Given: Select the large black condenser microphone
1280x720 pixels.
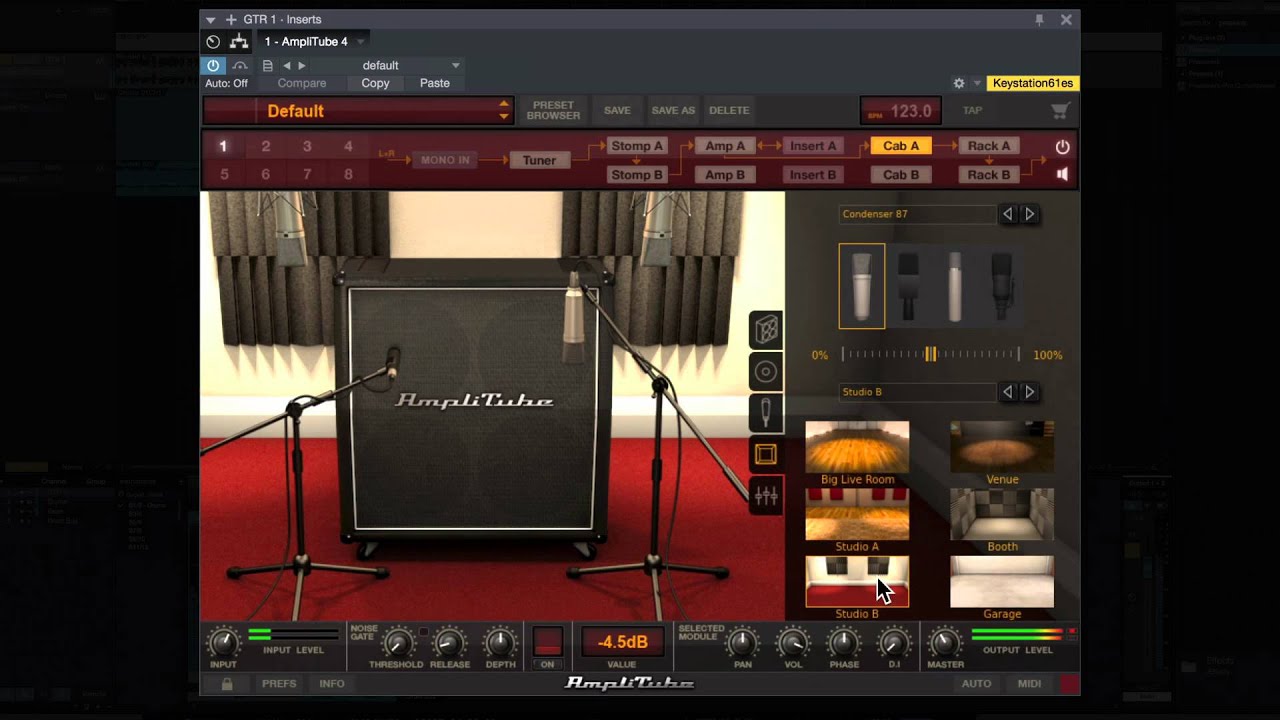Looking at the screenshot, I should pyautogui.click(x=1002, y=286).
